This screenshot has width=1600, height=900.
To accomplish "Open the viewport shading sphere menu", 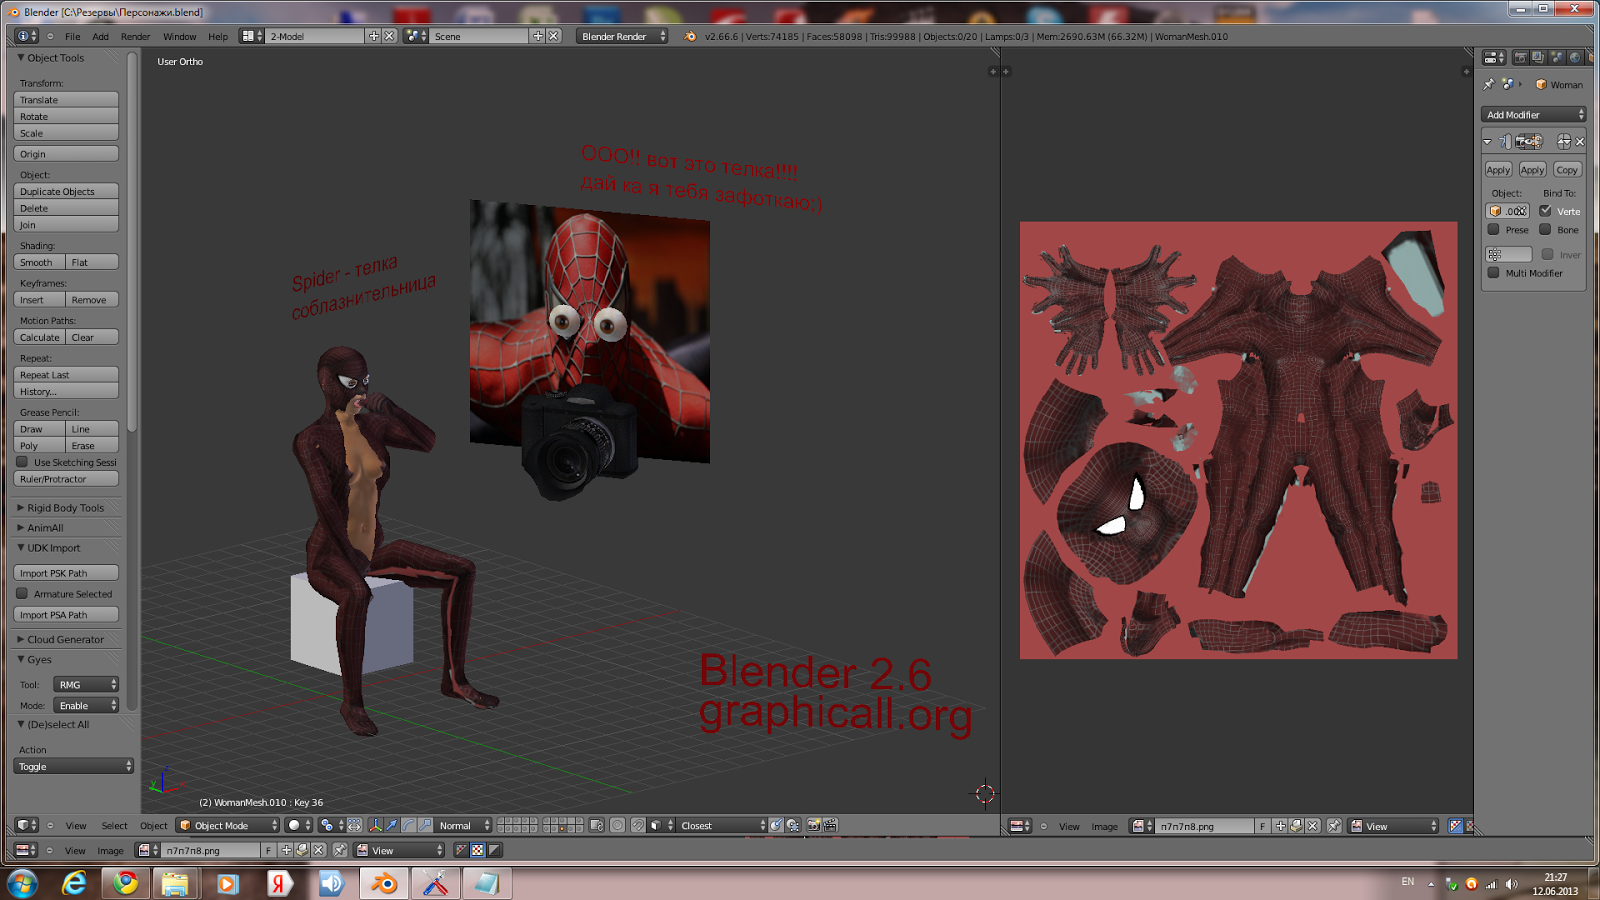I will pos(298,826).
